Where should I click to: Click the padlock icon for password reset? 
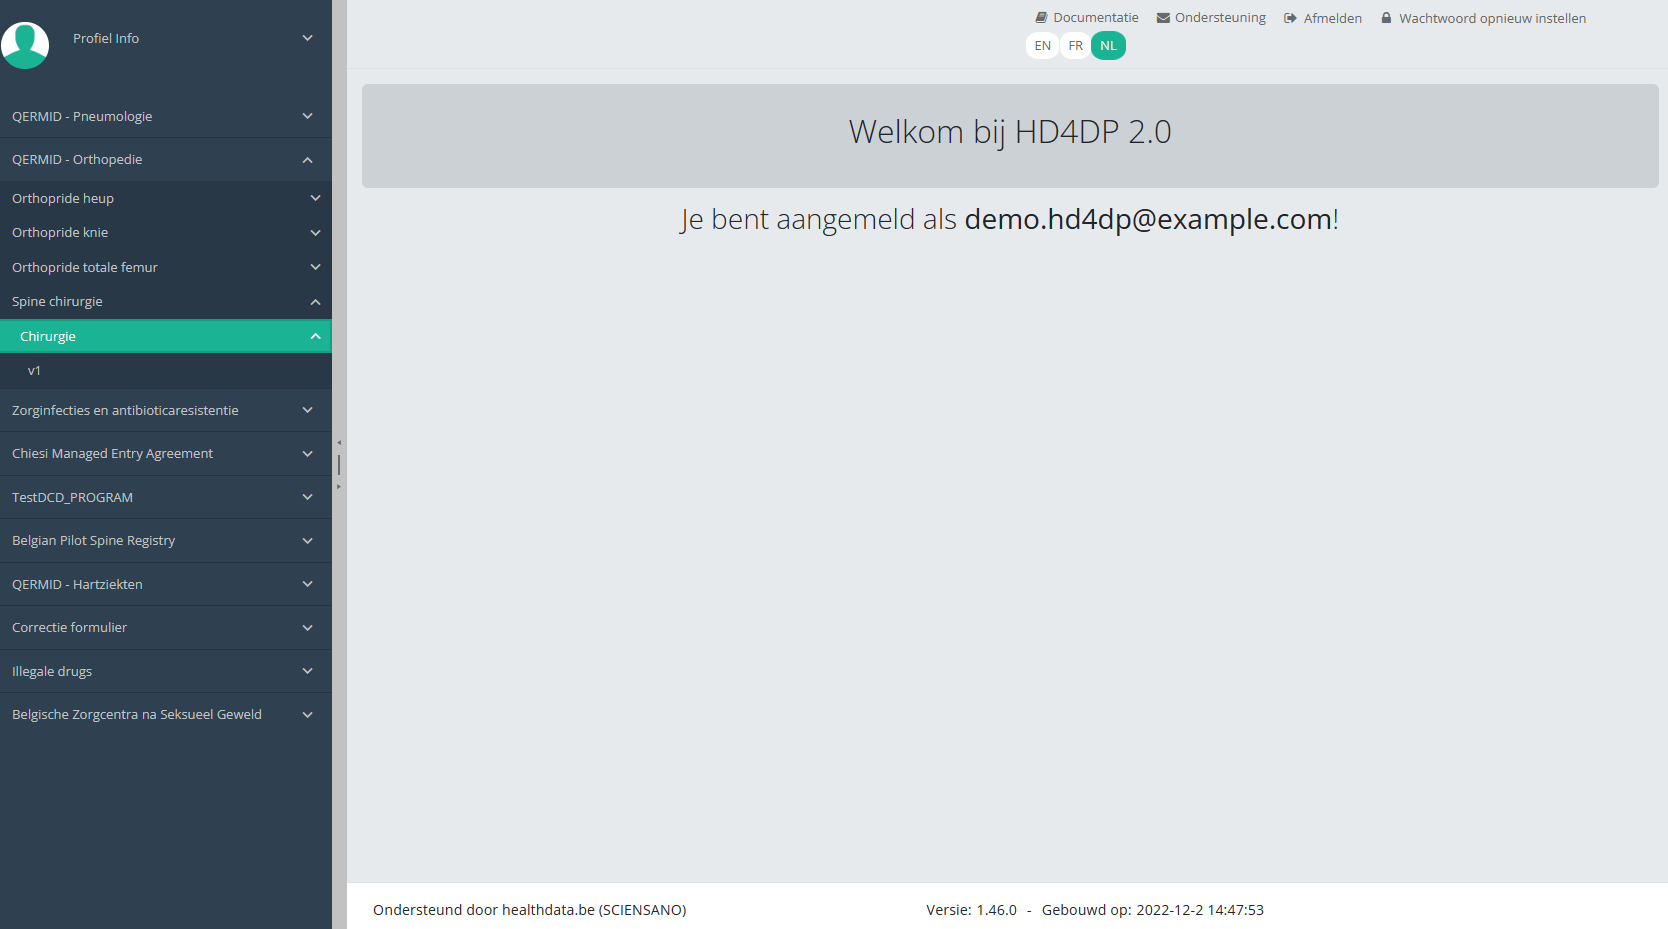[1386, 18]
